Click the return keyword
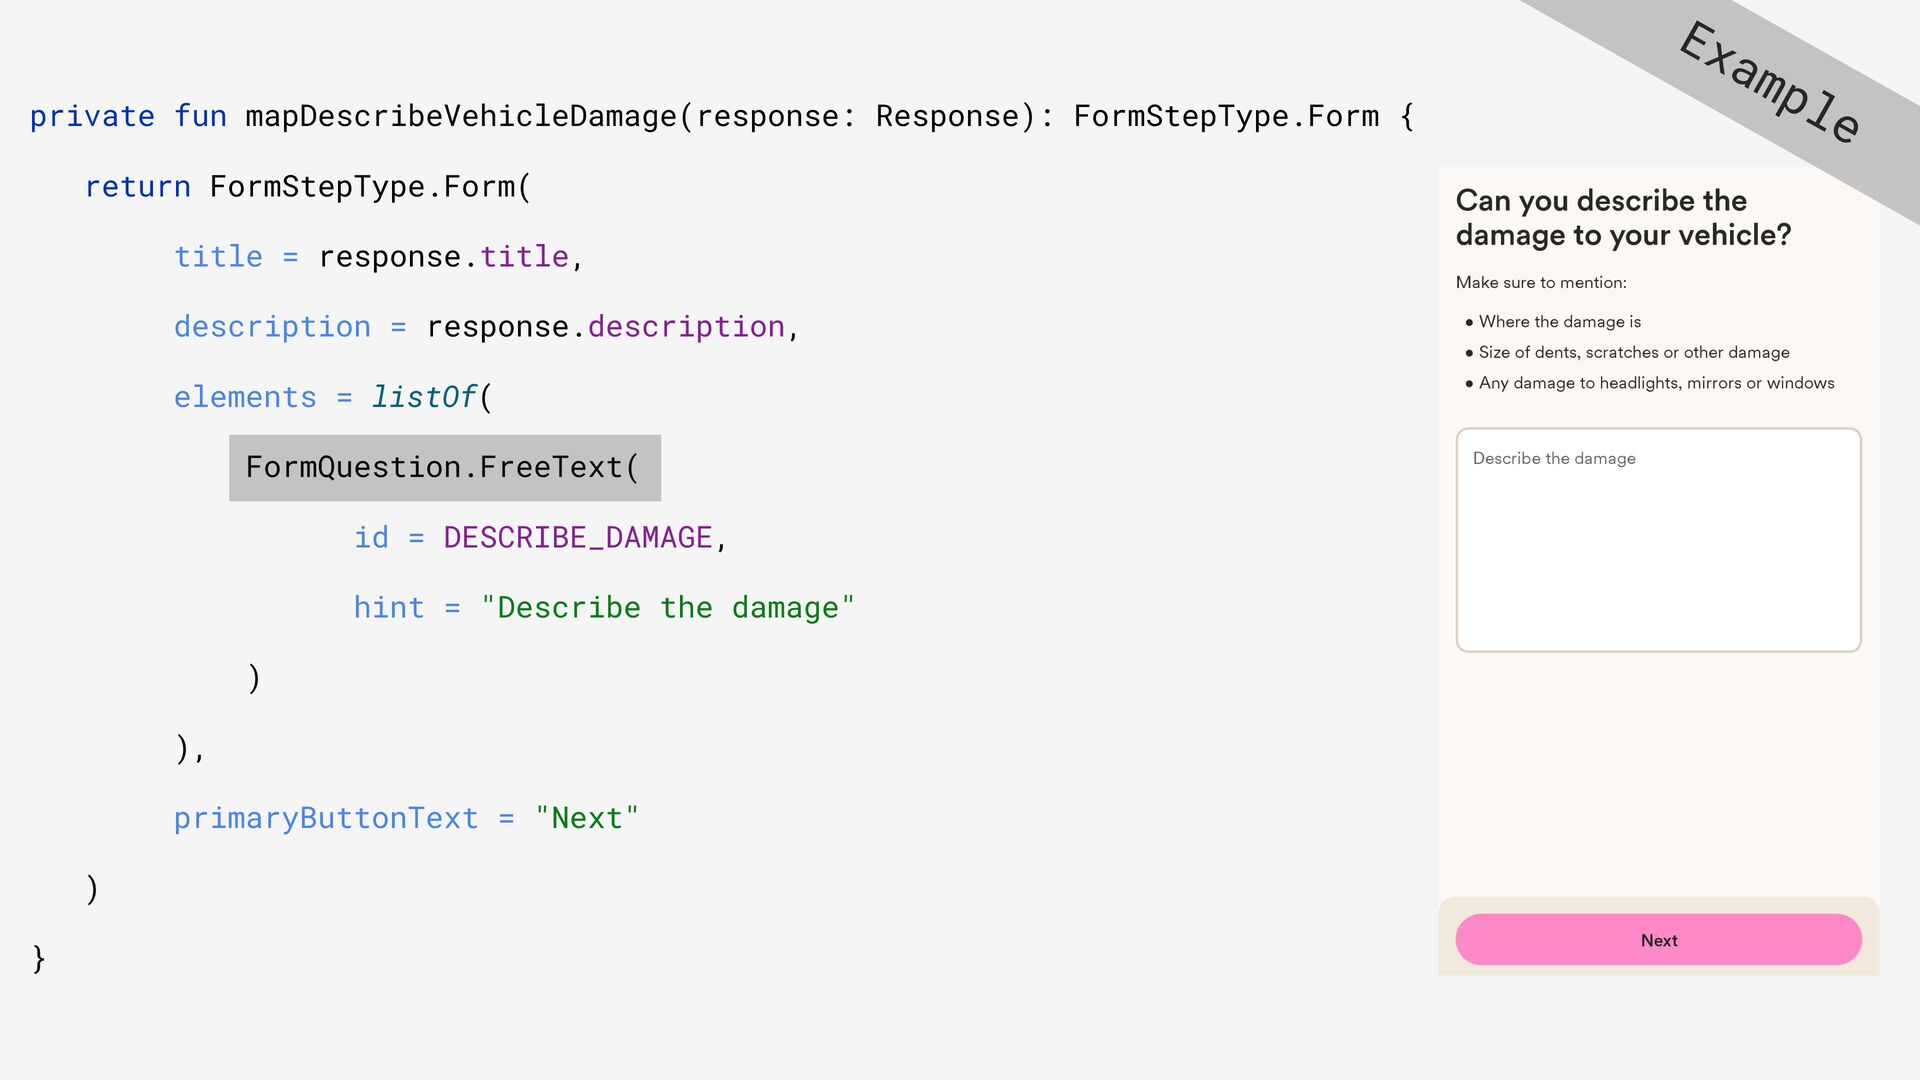 (x=137, y=187)
